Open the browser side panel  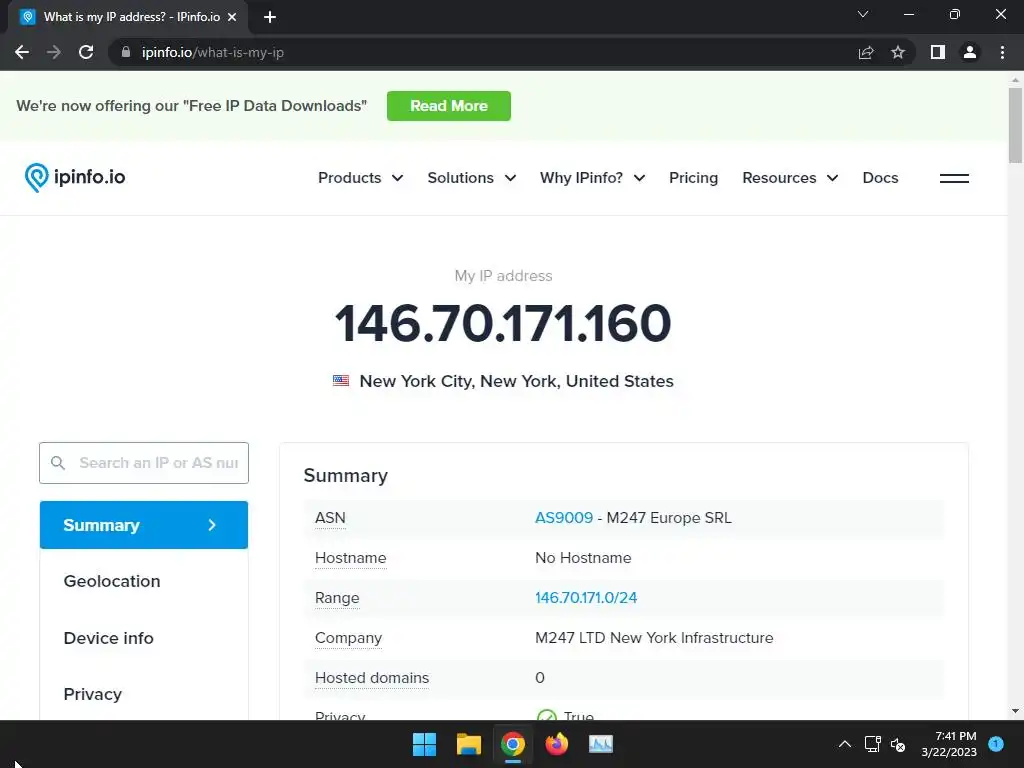tap(938, 52)
